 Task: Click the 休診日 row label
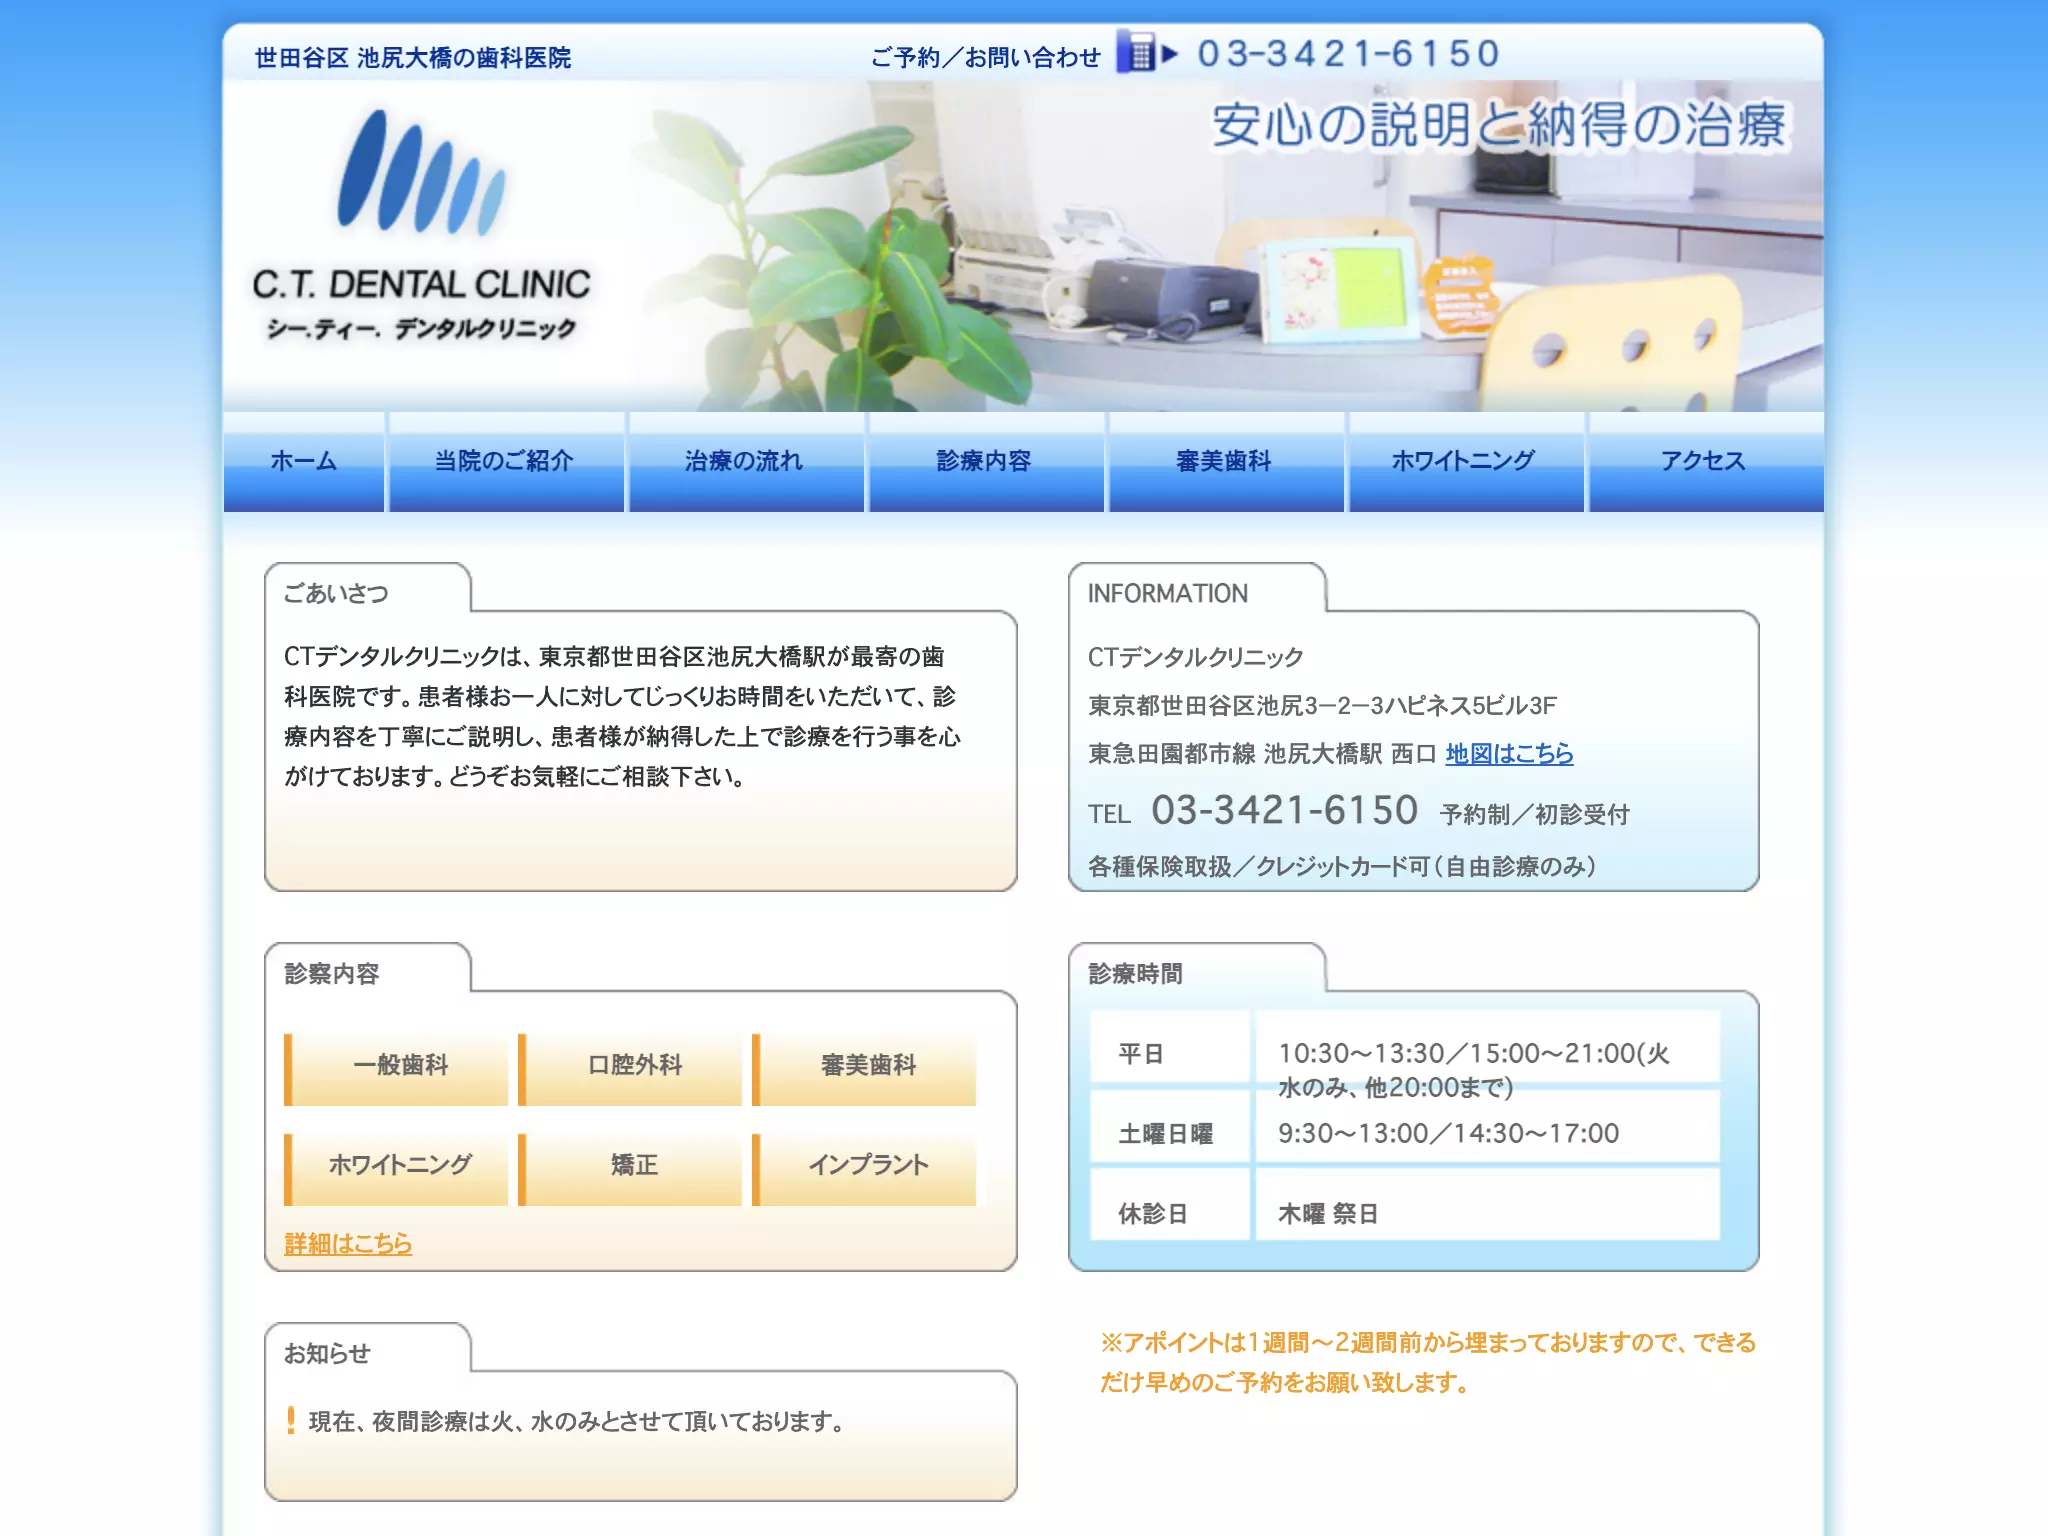pyautogui.click(x=1153, y=1213)
